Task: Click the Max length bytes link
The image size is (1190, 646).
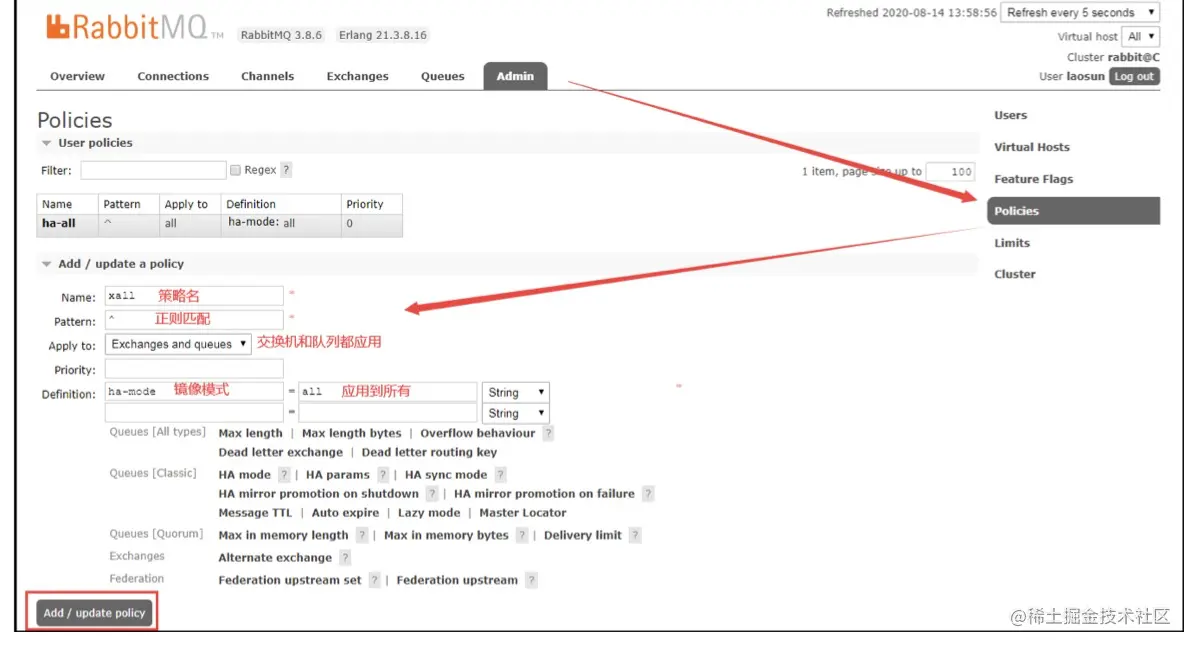Action: point(351,433)
